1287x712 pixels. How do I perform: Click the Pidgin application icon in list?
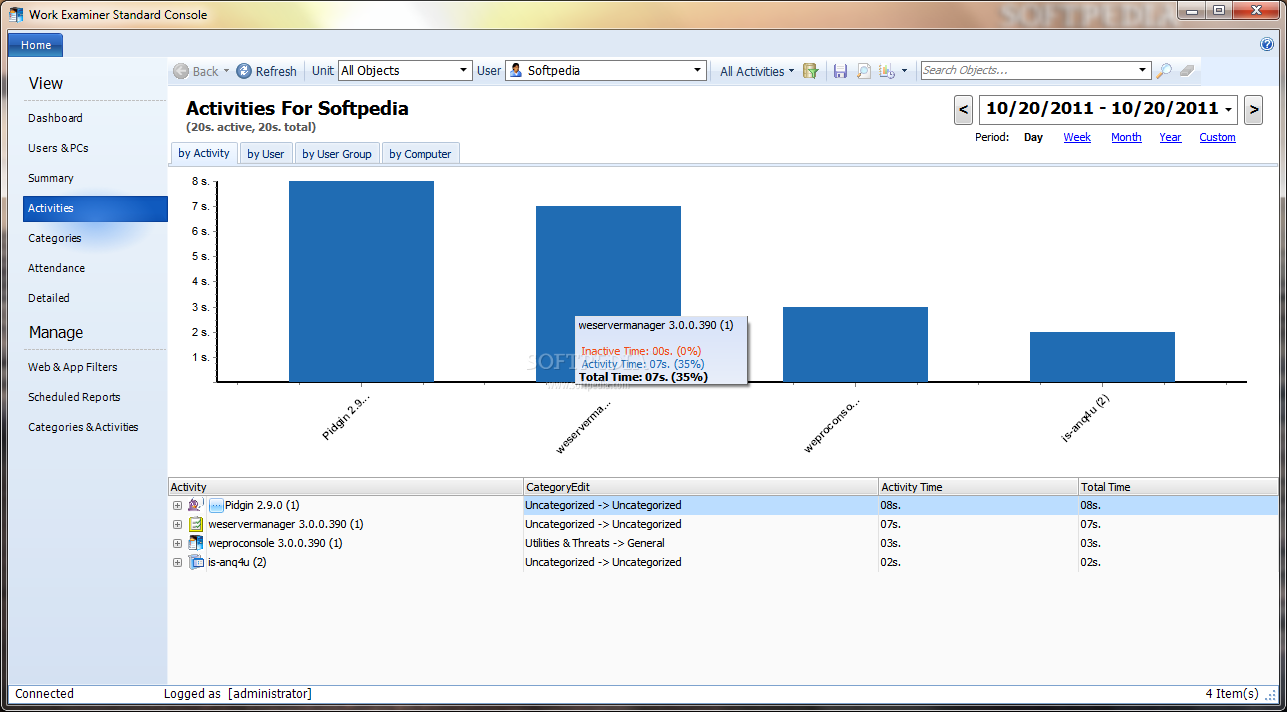coord(194,505)
